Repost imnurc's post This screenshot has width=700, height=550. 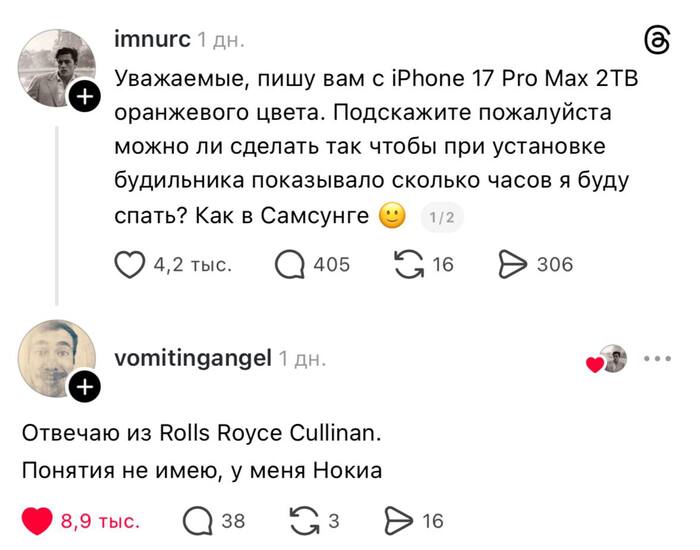410,264
